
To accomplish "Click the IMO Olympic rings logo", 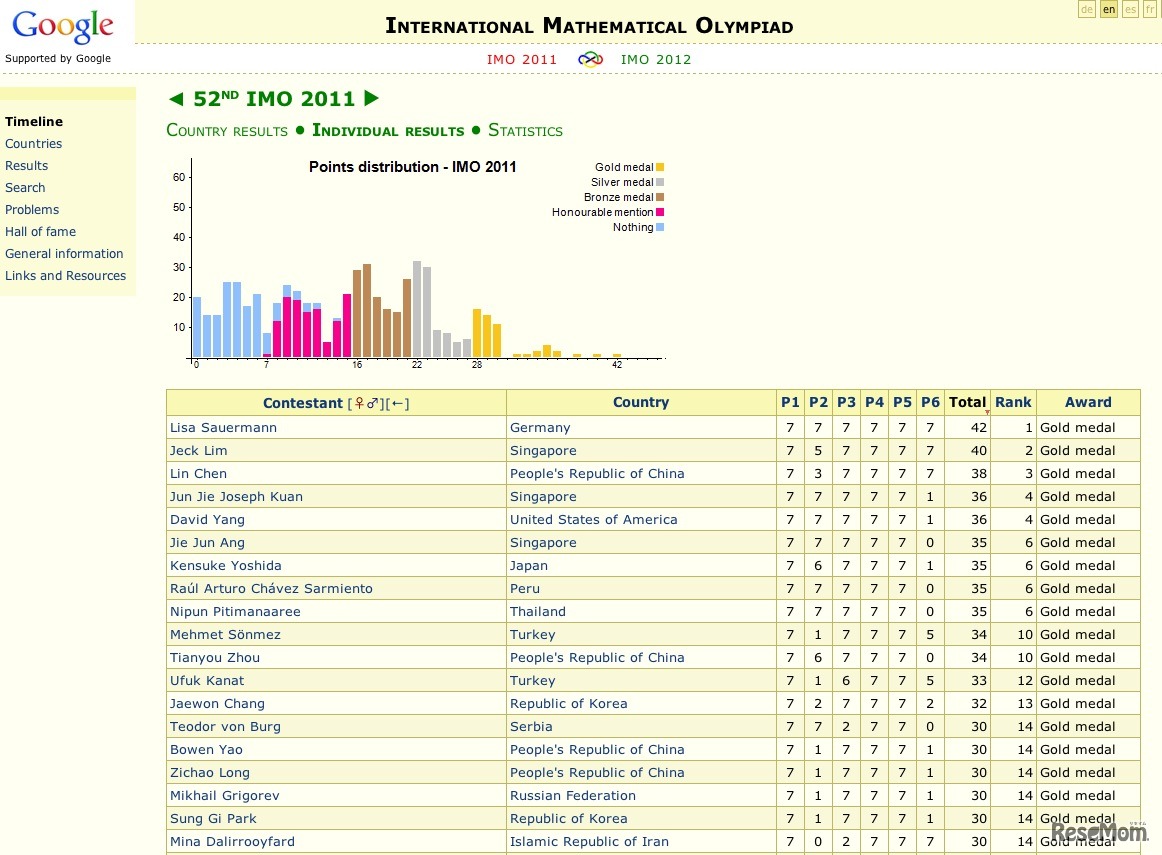I will (x=589, y=59).
